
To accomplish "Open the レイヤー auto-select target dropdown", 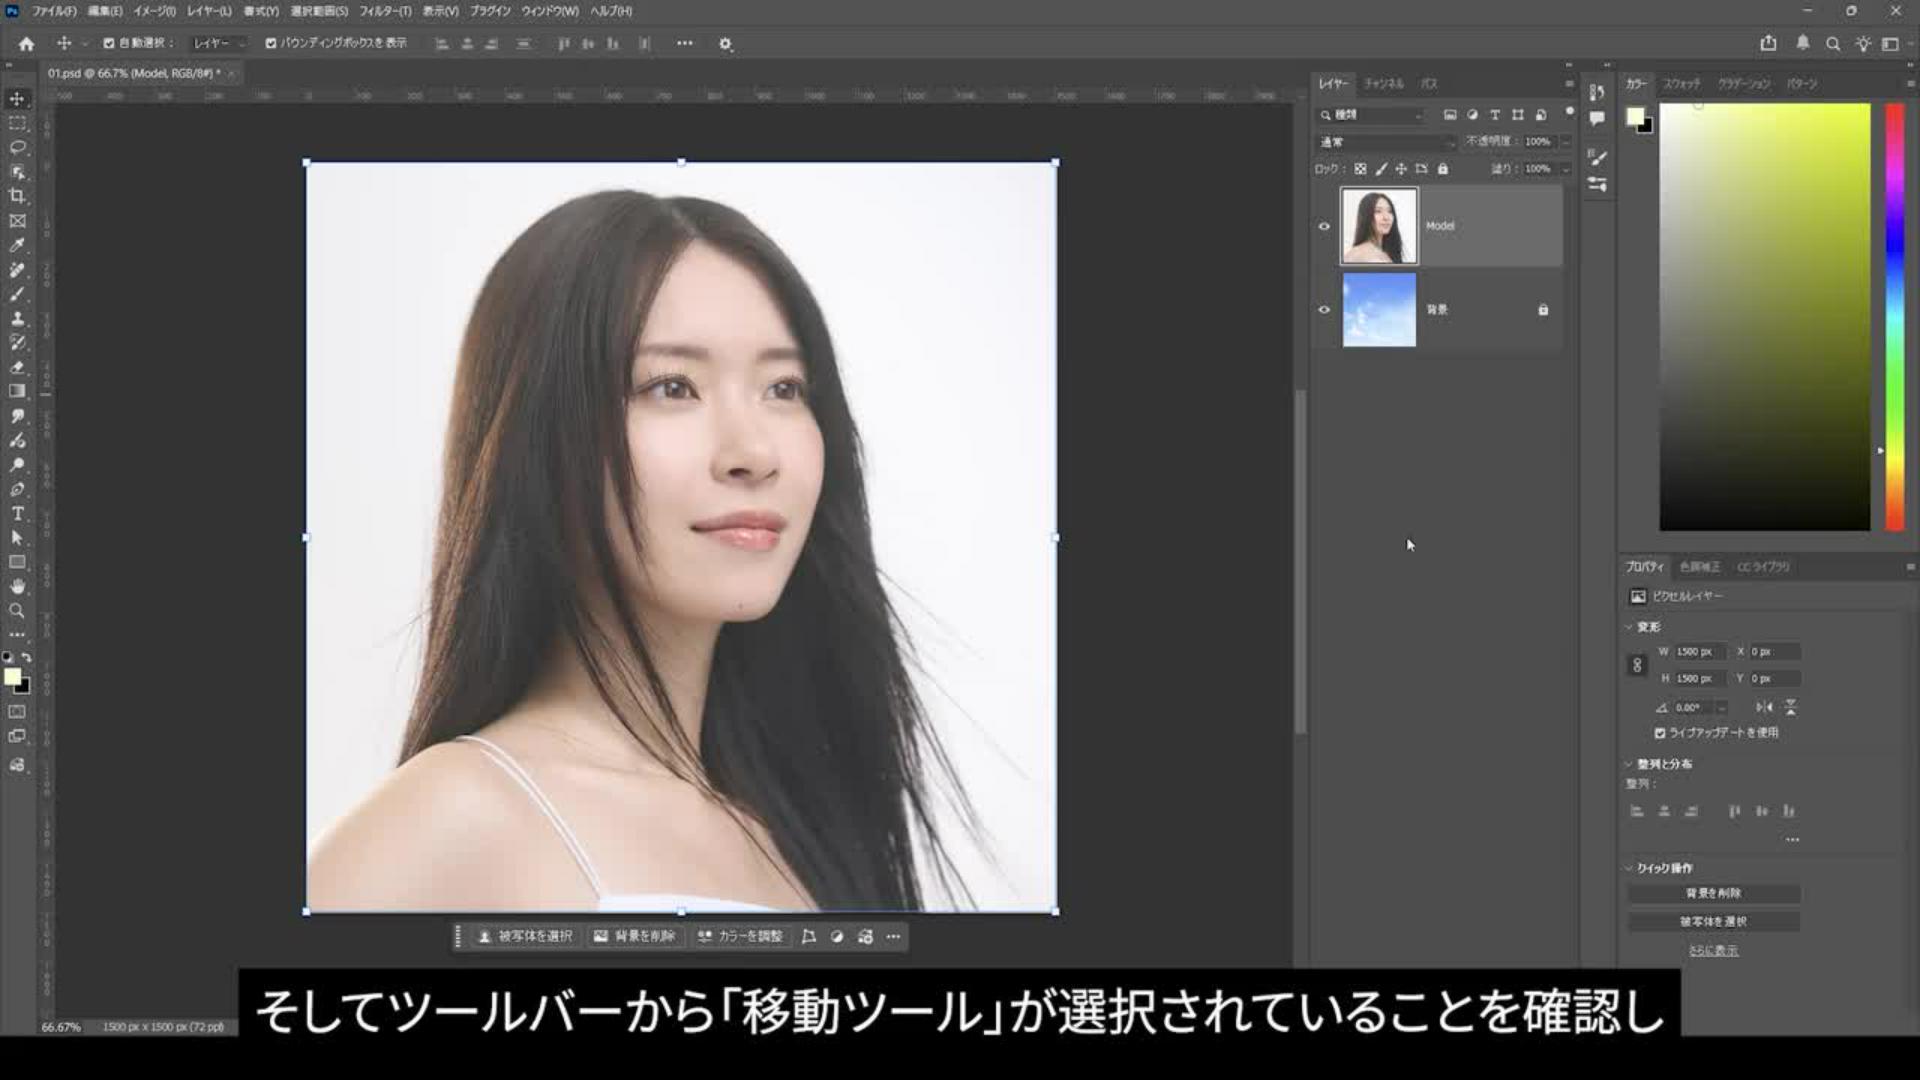I will pos(219,43).
